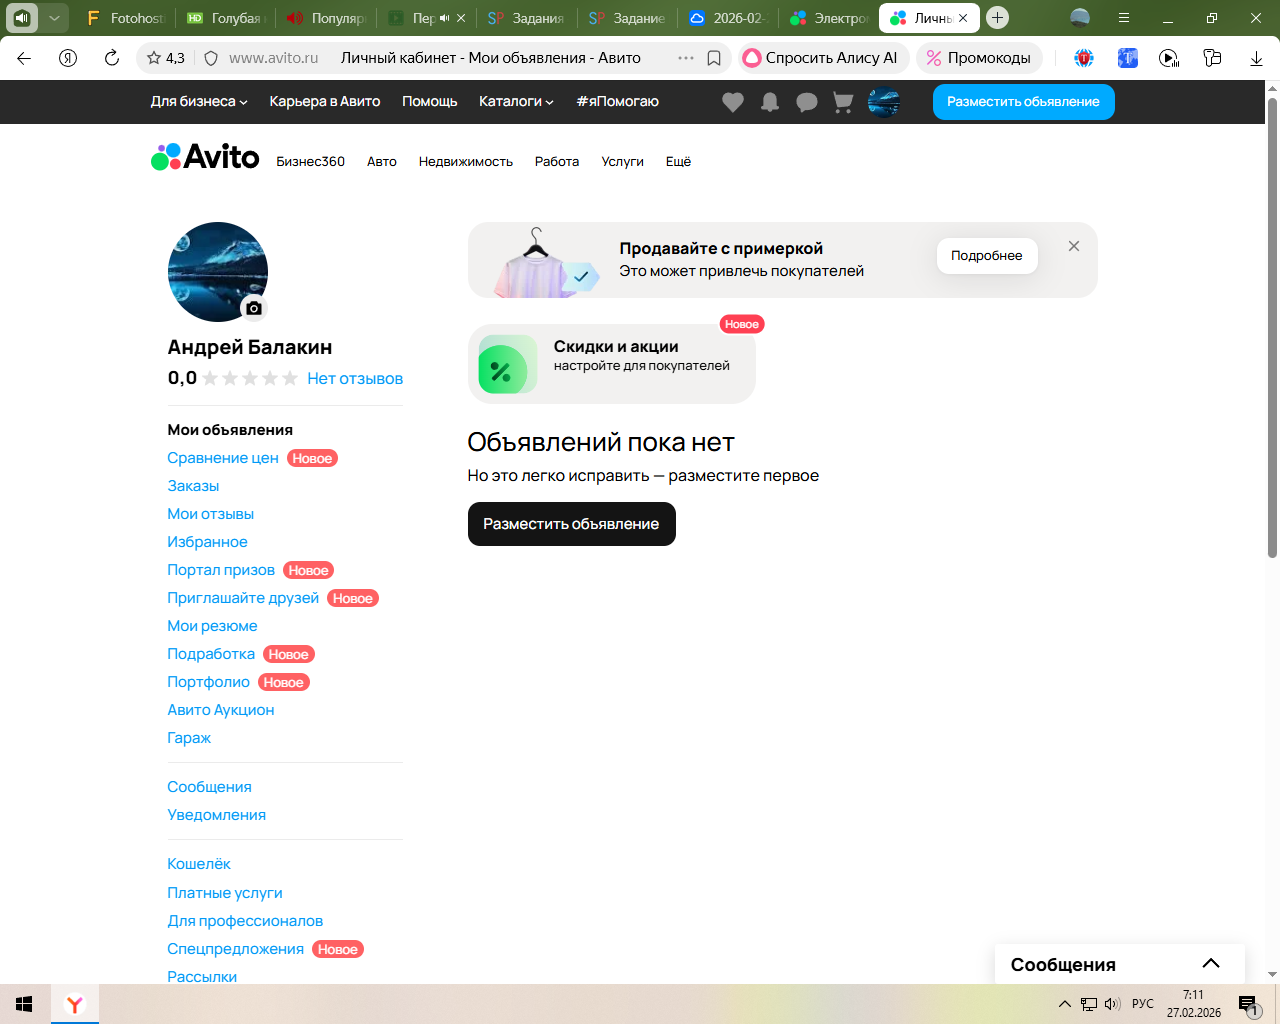Open the browser hamburger menu

coord(1124,18)
